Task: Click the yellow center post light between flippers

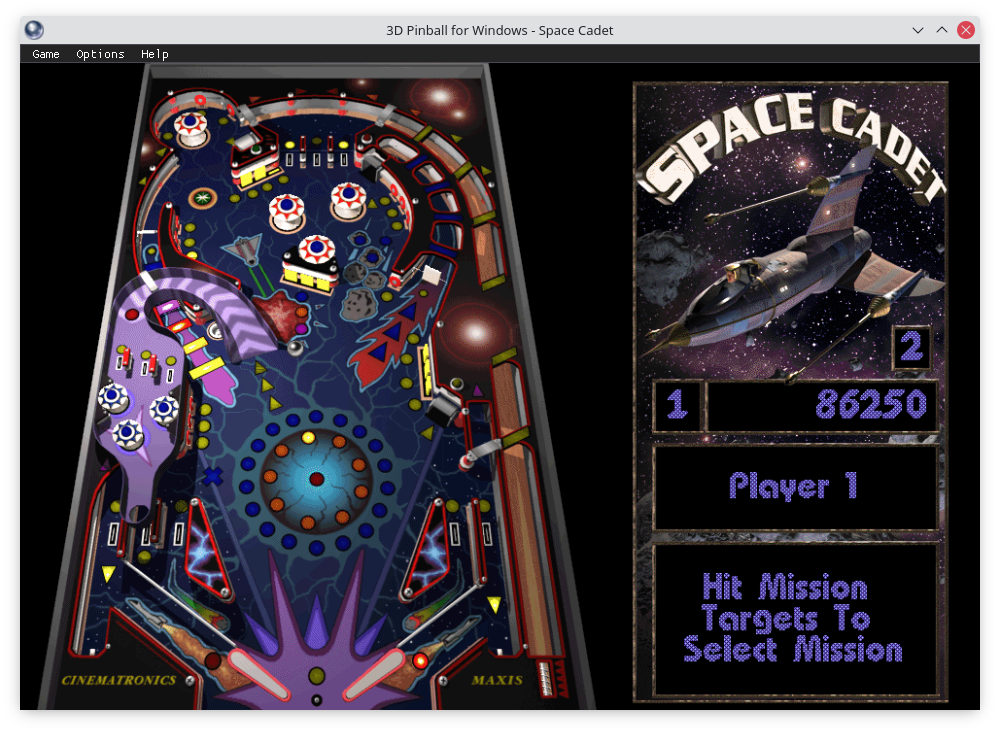Action: coord(316,675)
